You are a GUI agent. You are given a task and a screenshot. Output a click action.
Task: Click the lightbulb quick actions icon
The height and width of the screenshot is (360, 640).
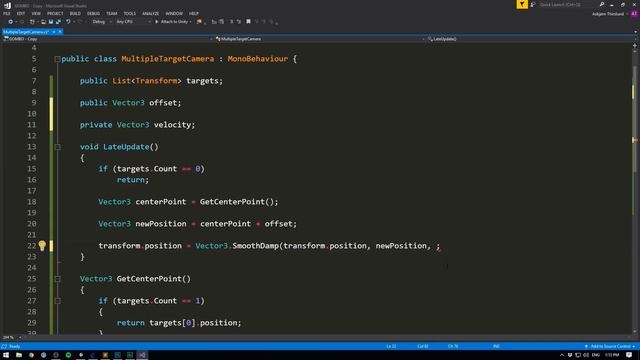(42, 245)
